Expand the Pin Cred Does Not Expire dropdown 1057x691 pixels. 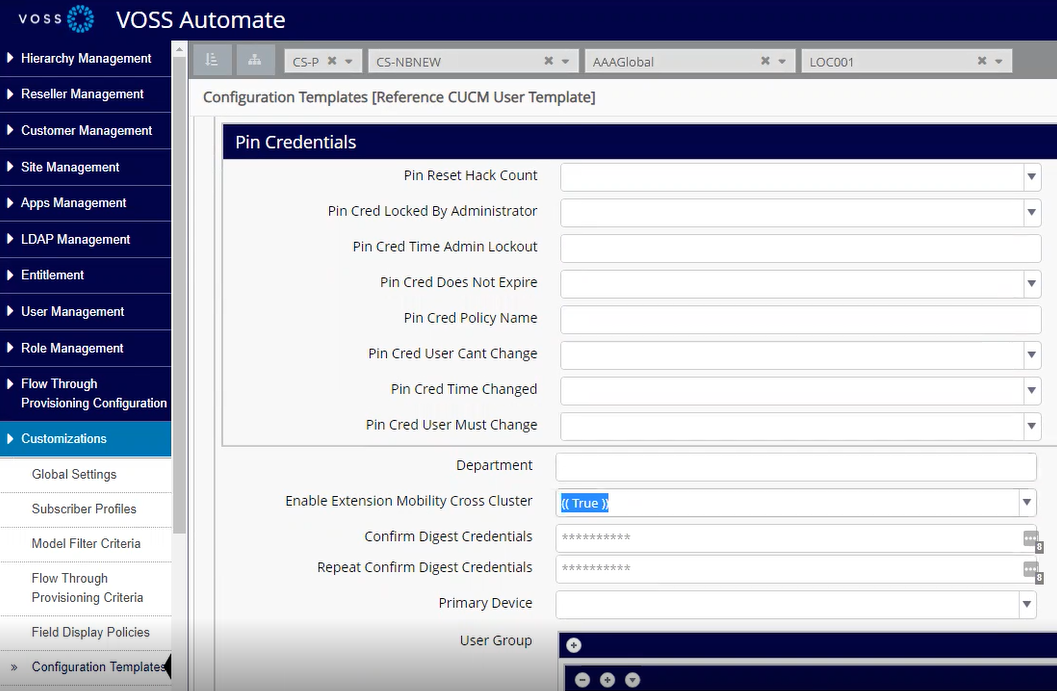pyautogui.click(x=1032, y=284)
